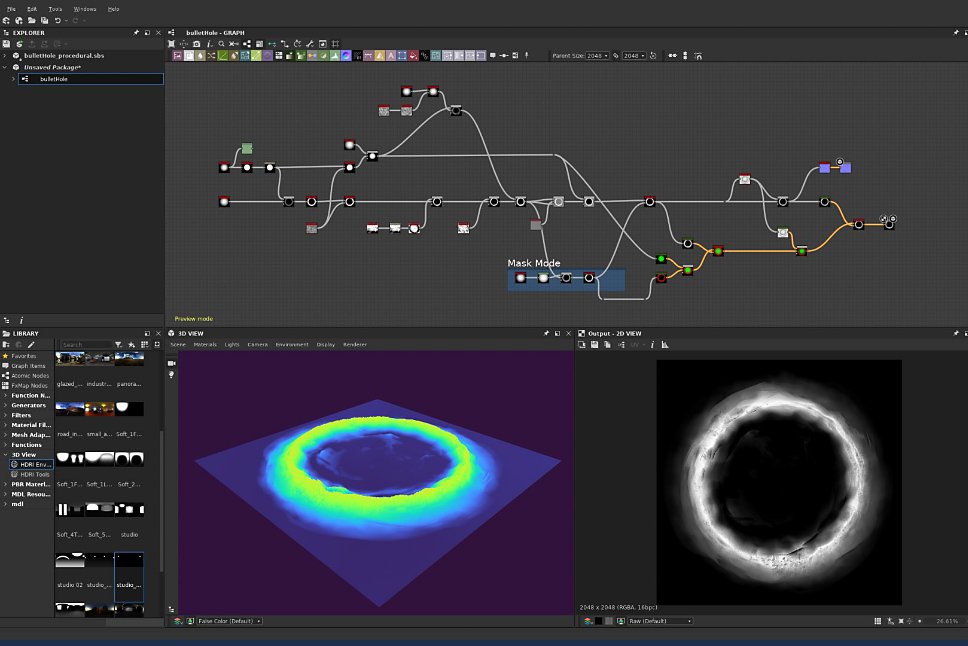Click the camera screenshot icon in graph toolbar
Screen dimensions: 968x646
196,44
